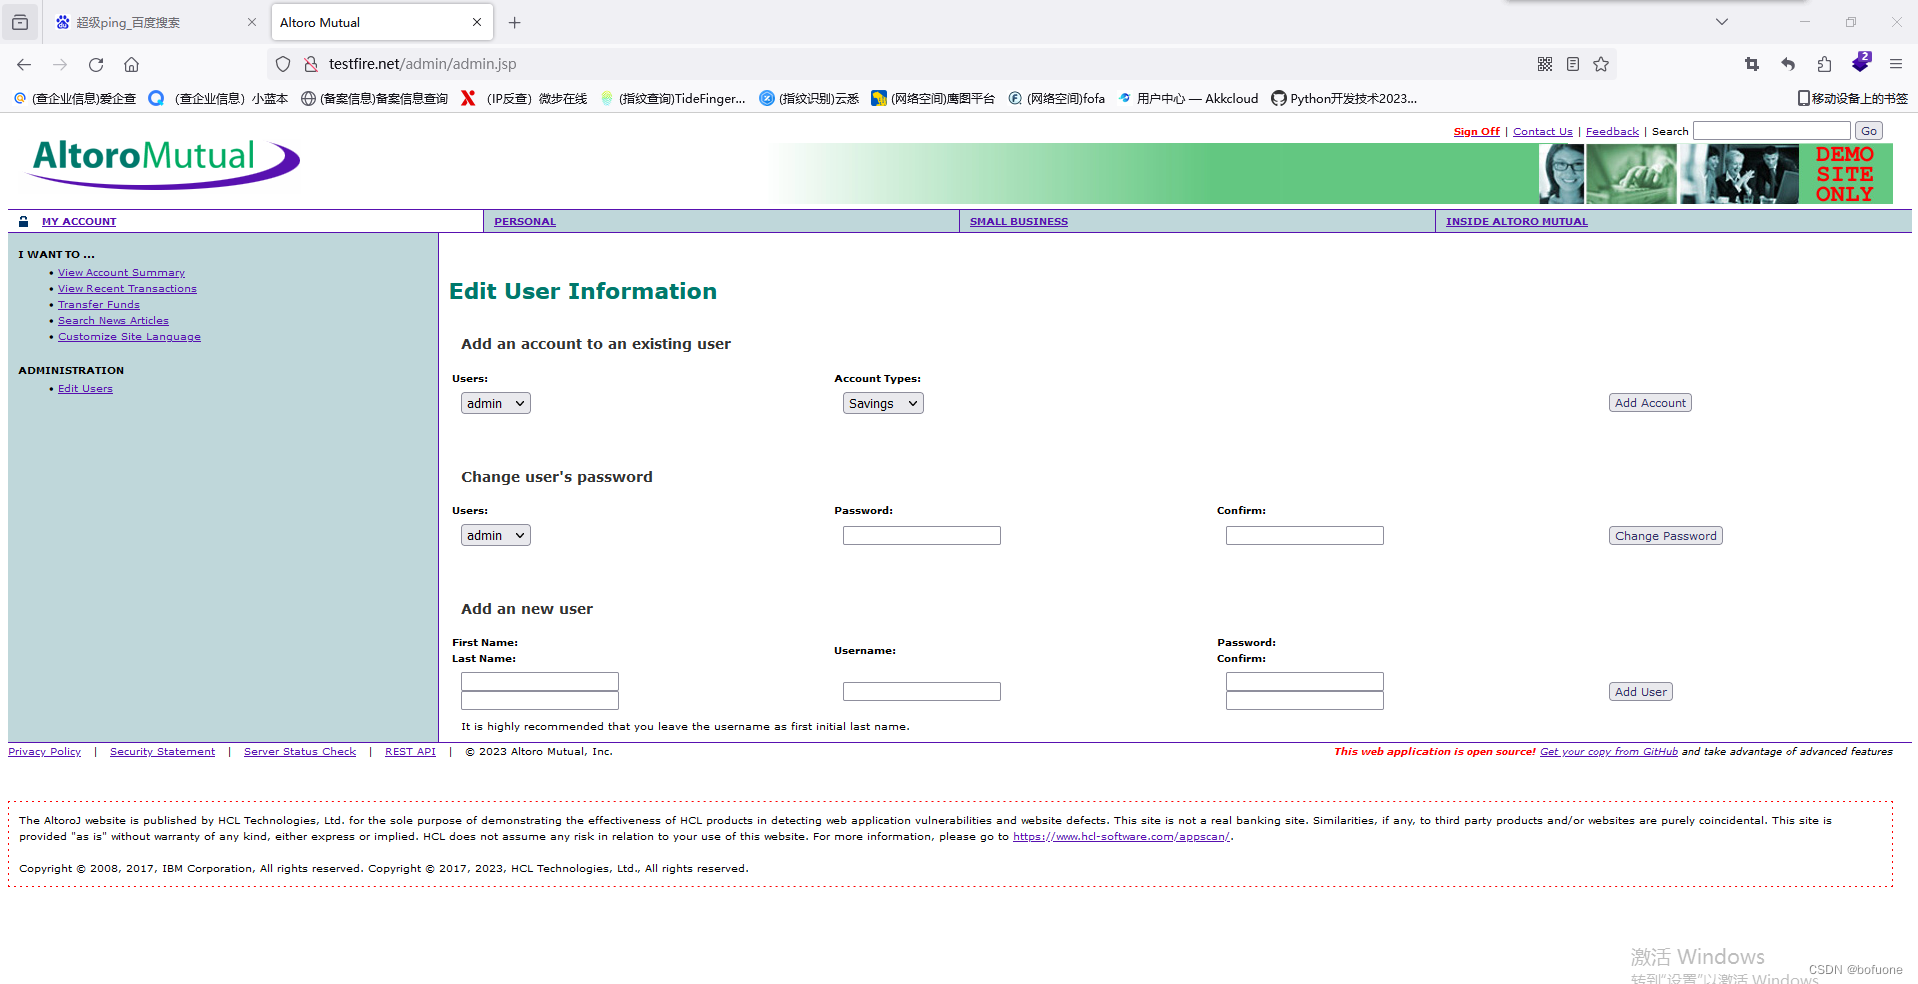This screenshot has width=1918, height=984.
Task: Reload the page with the refresh icon
Action: pyautogui.click(x=96, y=64)
